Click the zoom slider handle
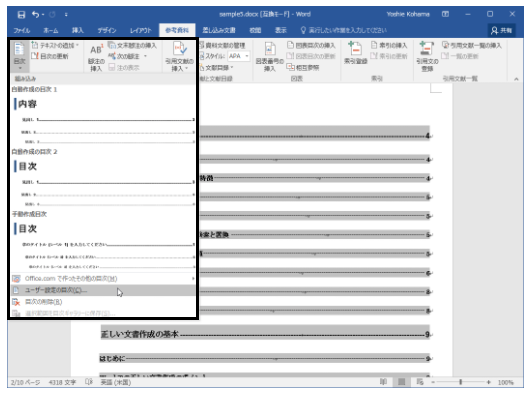Screen dimensions: 531x396 (461, 382)
